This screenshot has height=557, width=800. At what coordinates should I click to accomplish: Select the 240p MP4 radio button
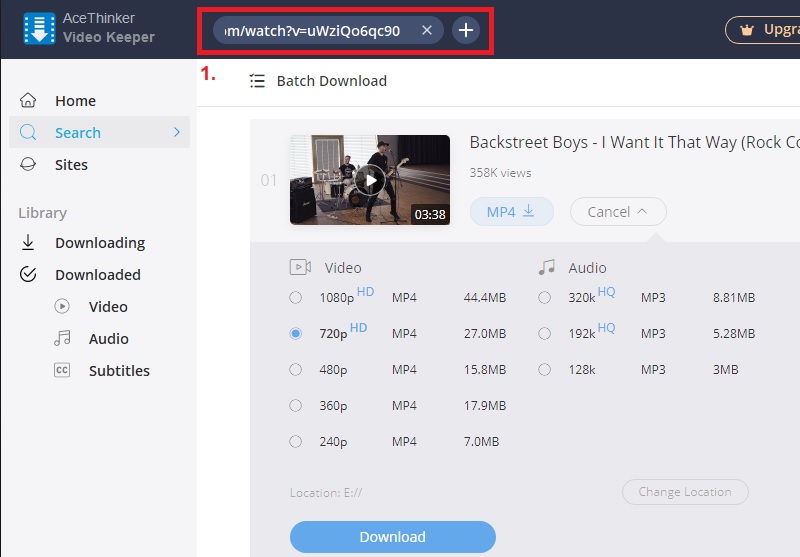[x=295, y=441]
